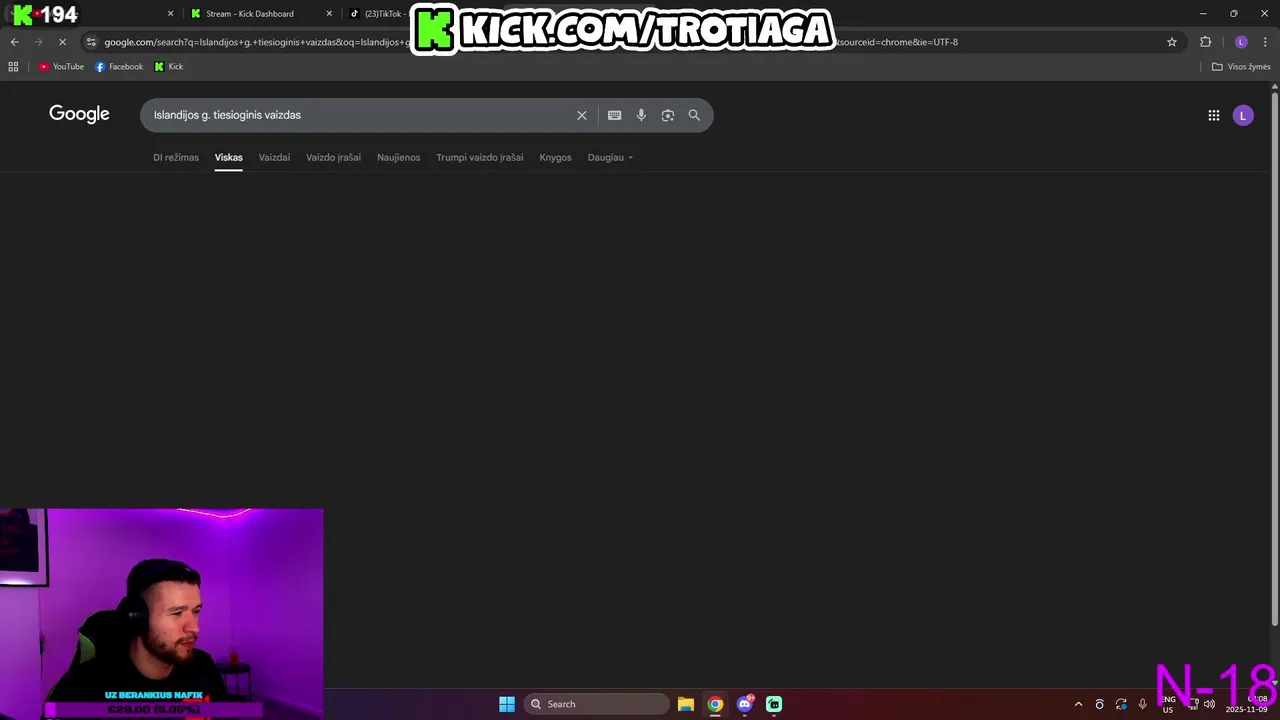Screen dimensions: 1280x720
Task: Click the taskbar Search box
Action: click(597, 704)
